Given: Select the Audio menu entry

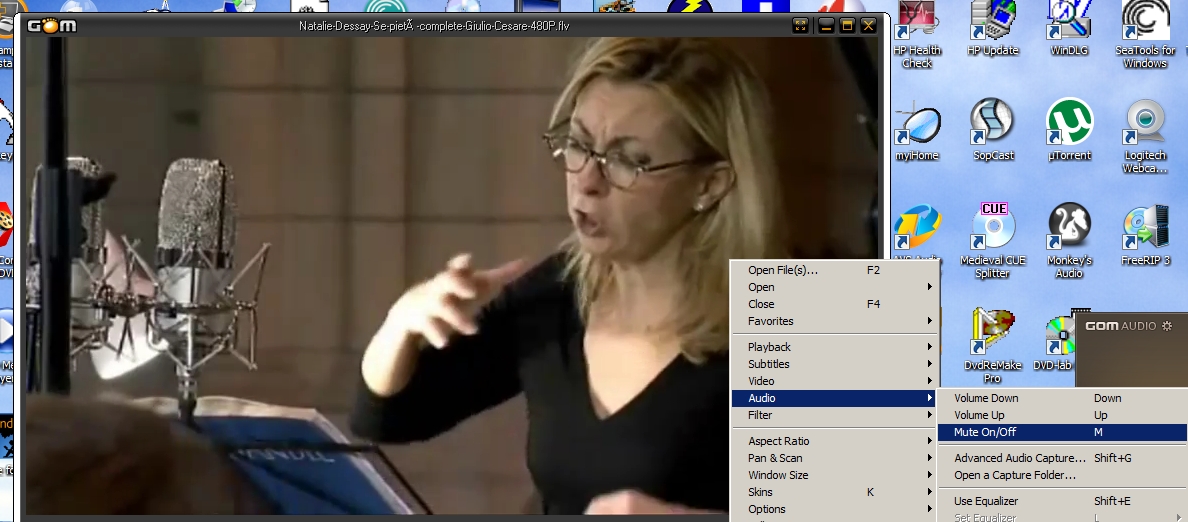Looking at the screenshot, I should (x=834, y=398).
